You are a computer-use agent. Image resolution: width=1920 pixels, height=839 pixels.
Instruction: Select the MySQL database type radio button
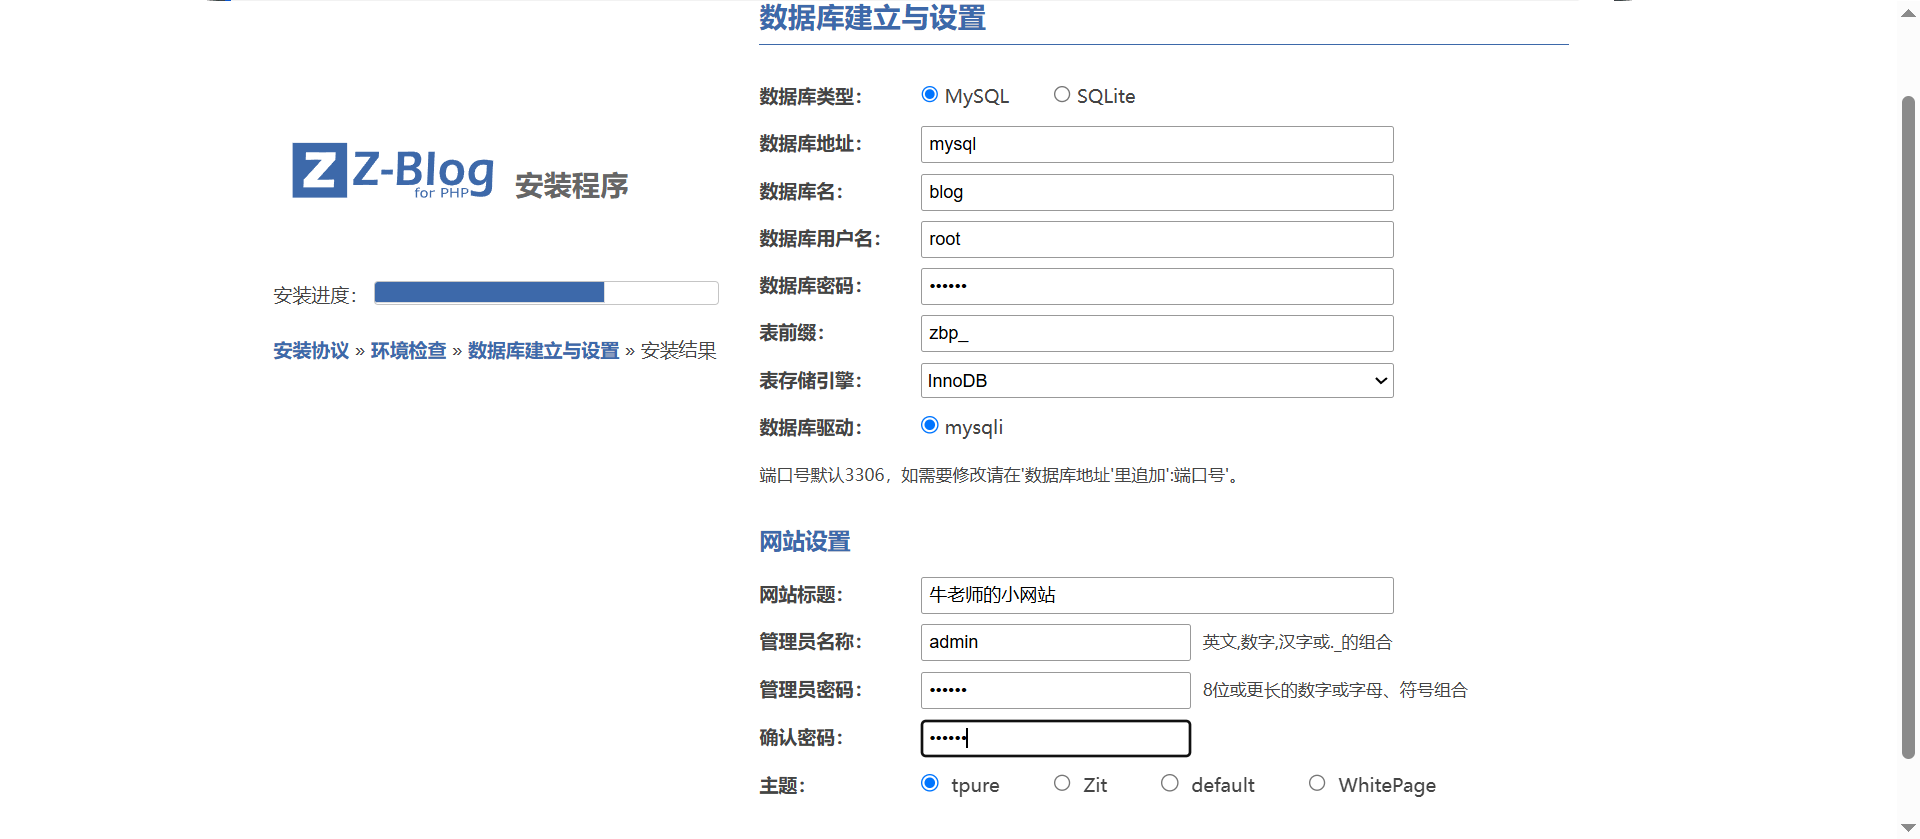point(930,94)
